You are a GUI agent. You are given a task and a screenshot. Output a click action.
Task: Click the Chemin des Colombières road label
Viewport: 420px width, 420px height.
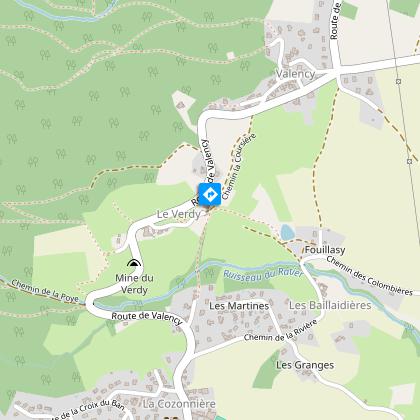[369, 276]
